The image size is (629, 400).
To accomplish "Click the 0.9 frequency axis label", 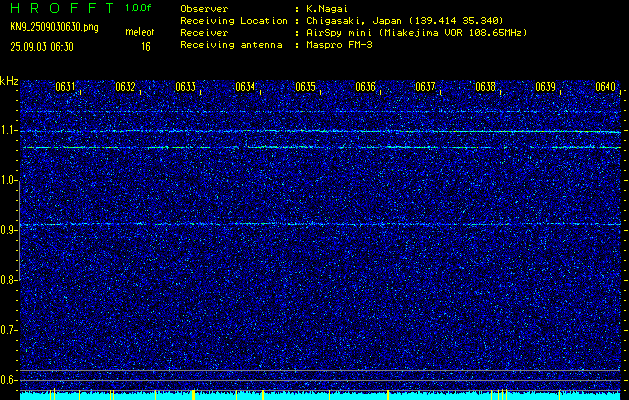I will click(8, 230).
